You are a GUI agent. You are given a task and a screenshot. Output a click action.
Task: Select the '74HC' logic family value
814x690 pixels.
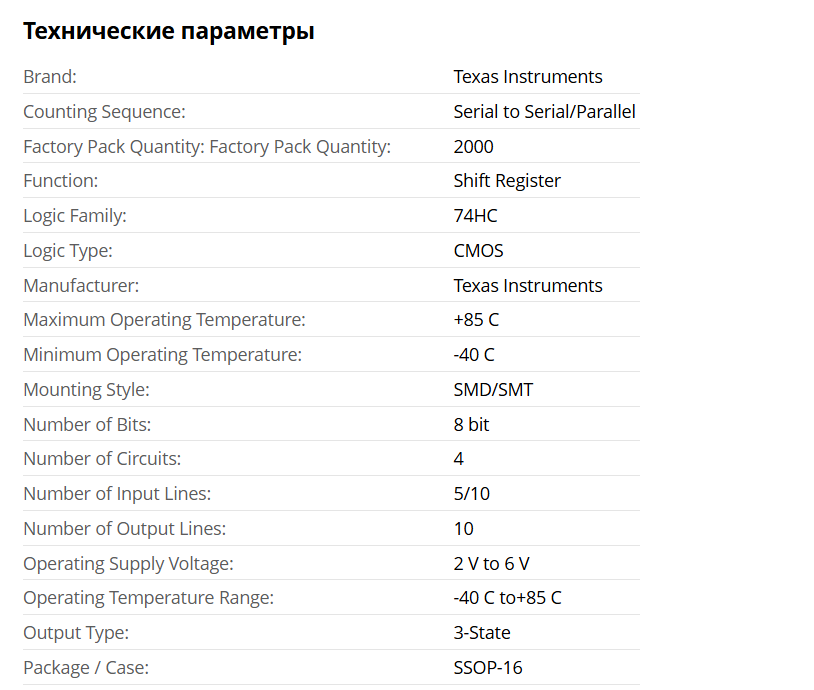tap(475, 216)
